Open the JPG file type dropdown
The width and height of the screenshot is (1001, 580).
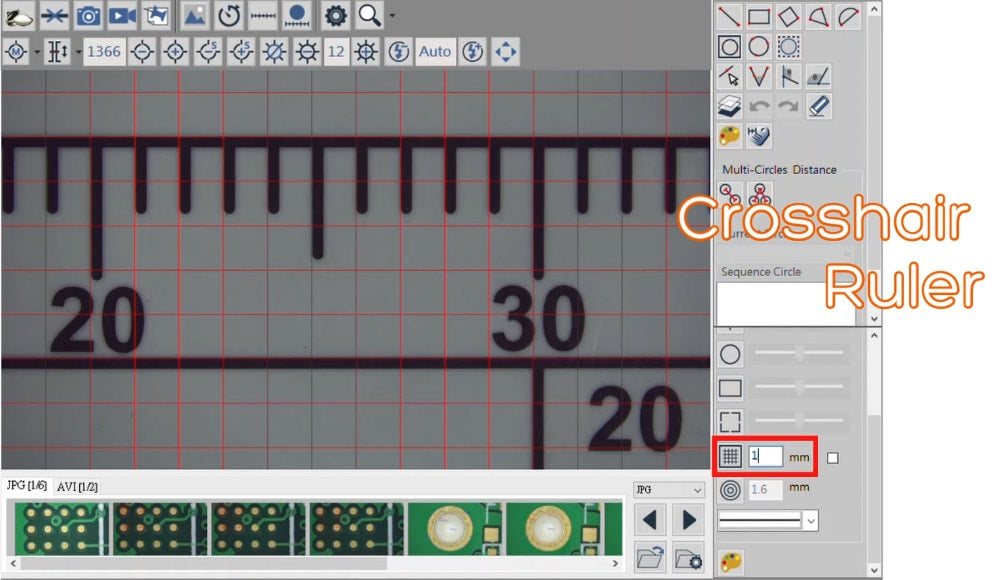tap(670, 490)
